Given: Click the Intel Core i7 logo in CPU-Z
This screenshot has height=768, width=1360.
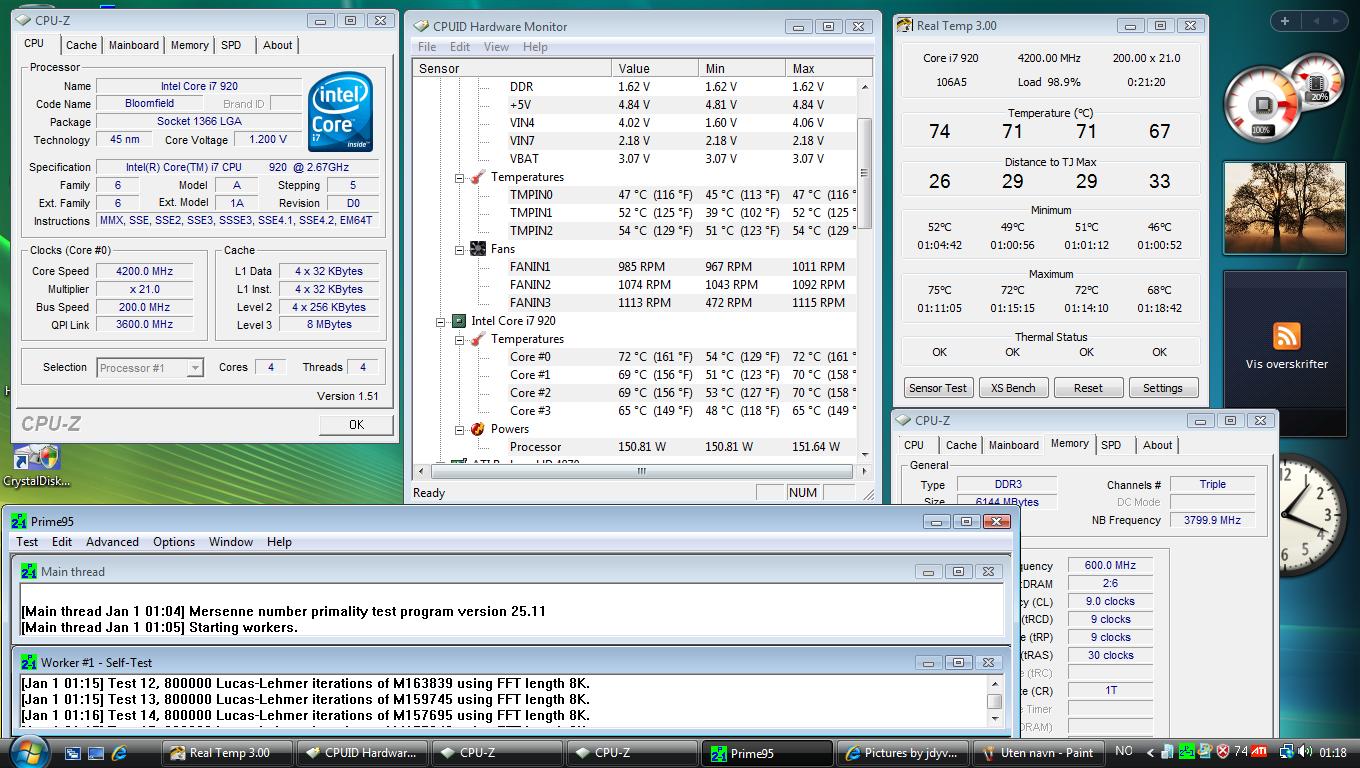Looking at the screenshot, I should (x=341, y=111).
